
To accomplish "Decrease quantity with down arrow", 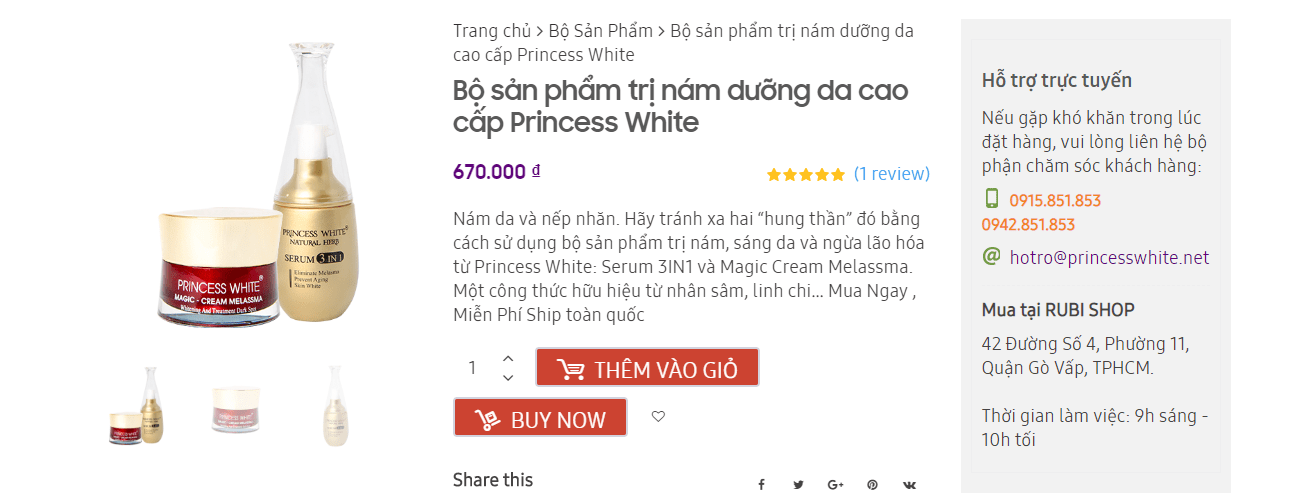I will point(508,377).
